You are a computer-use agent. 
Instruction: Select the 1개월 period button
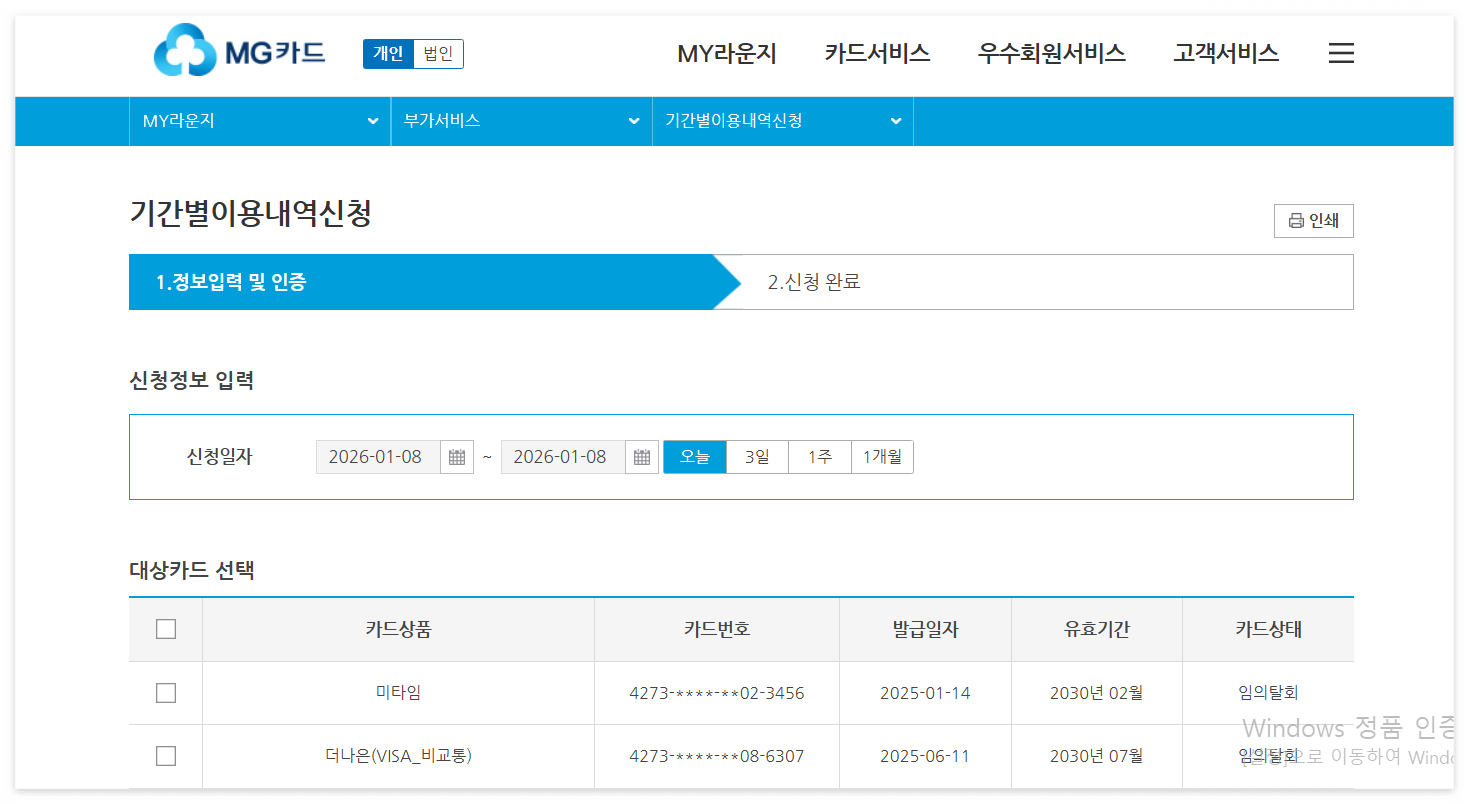pyautogui.click(x=882, y=457)
